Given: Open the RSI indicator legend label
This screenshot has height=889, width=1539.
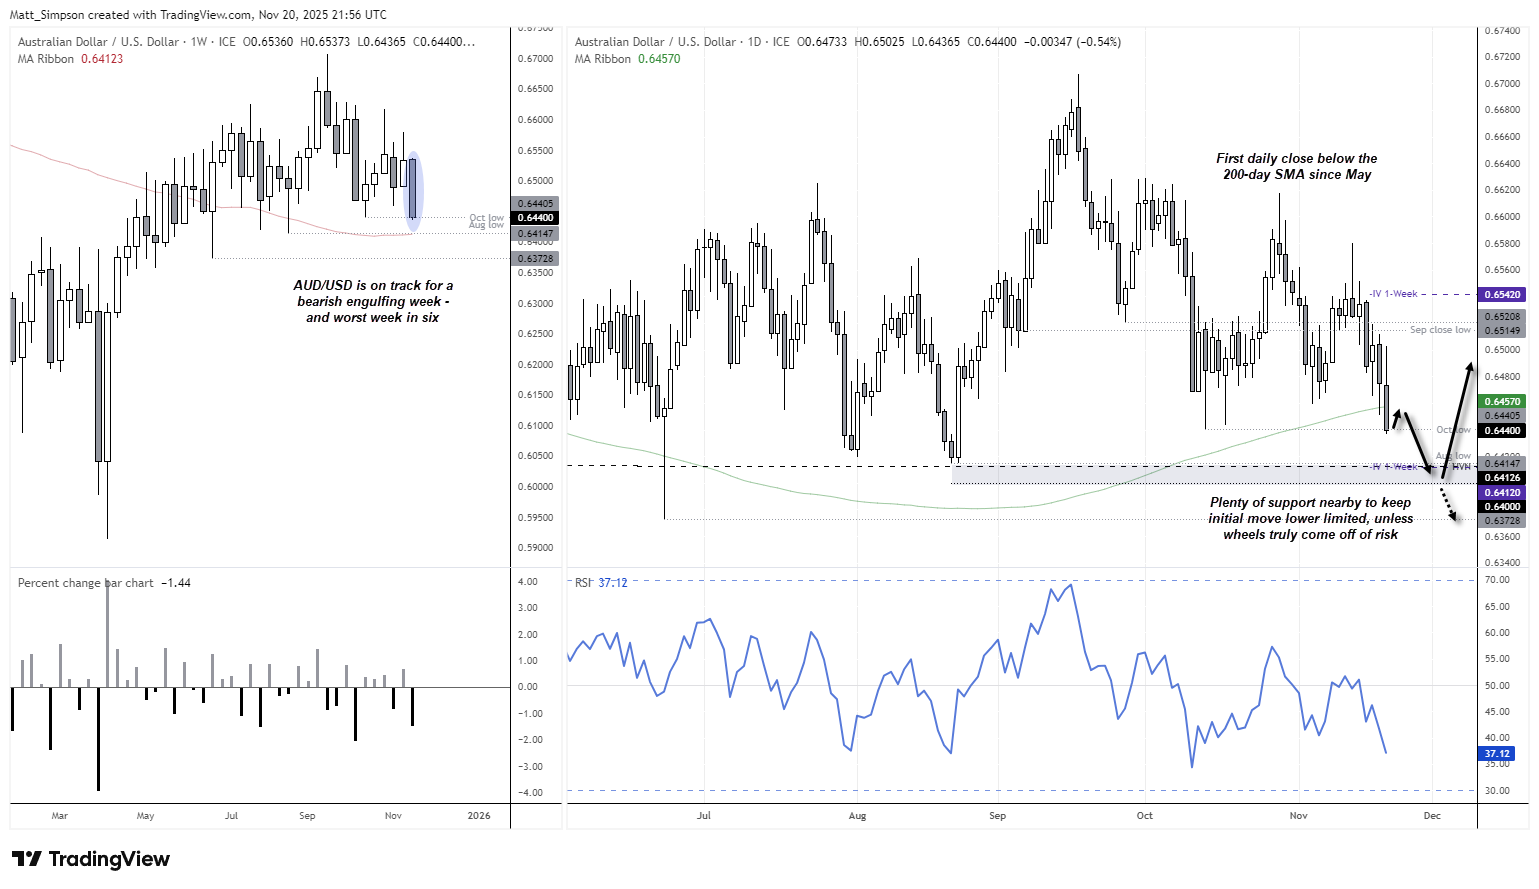Looking at the screenshot, I should (x=601, y=583).
